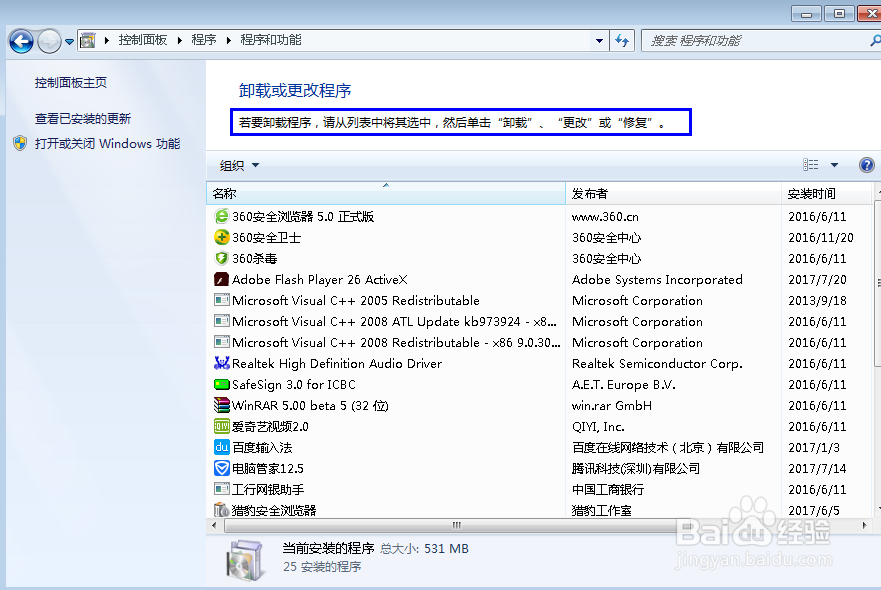Select 百度输入法 program name
Image resolution: width=881 pixels, height=590 pixels.
pyautogui.click(x=262, y=448)
